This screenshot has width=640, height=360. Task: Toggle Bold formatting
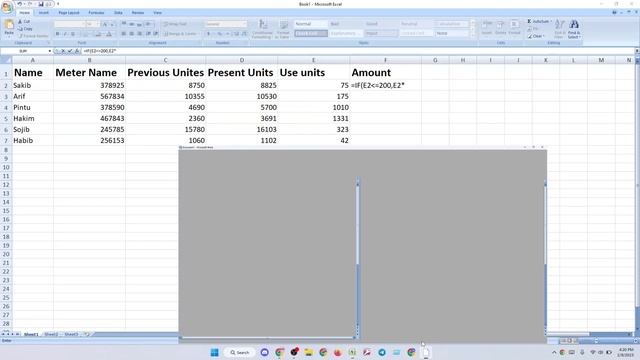(58, 34)
